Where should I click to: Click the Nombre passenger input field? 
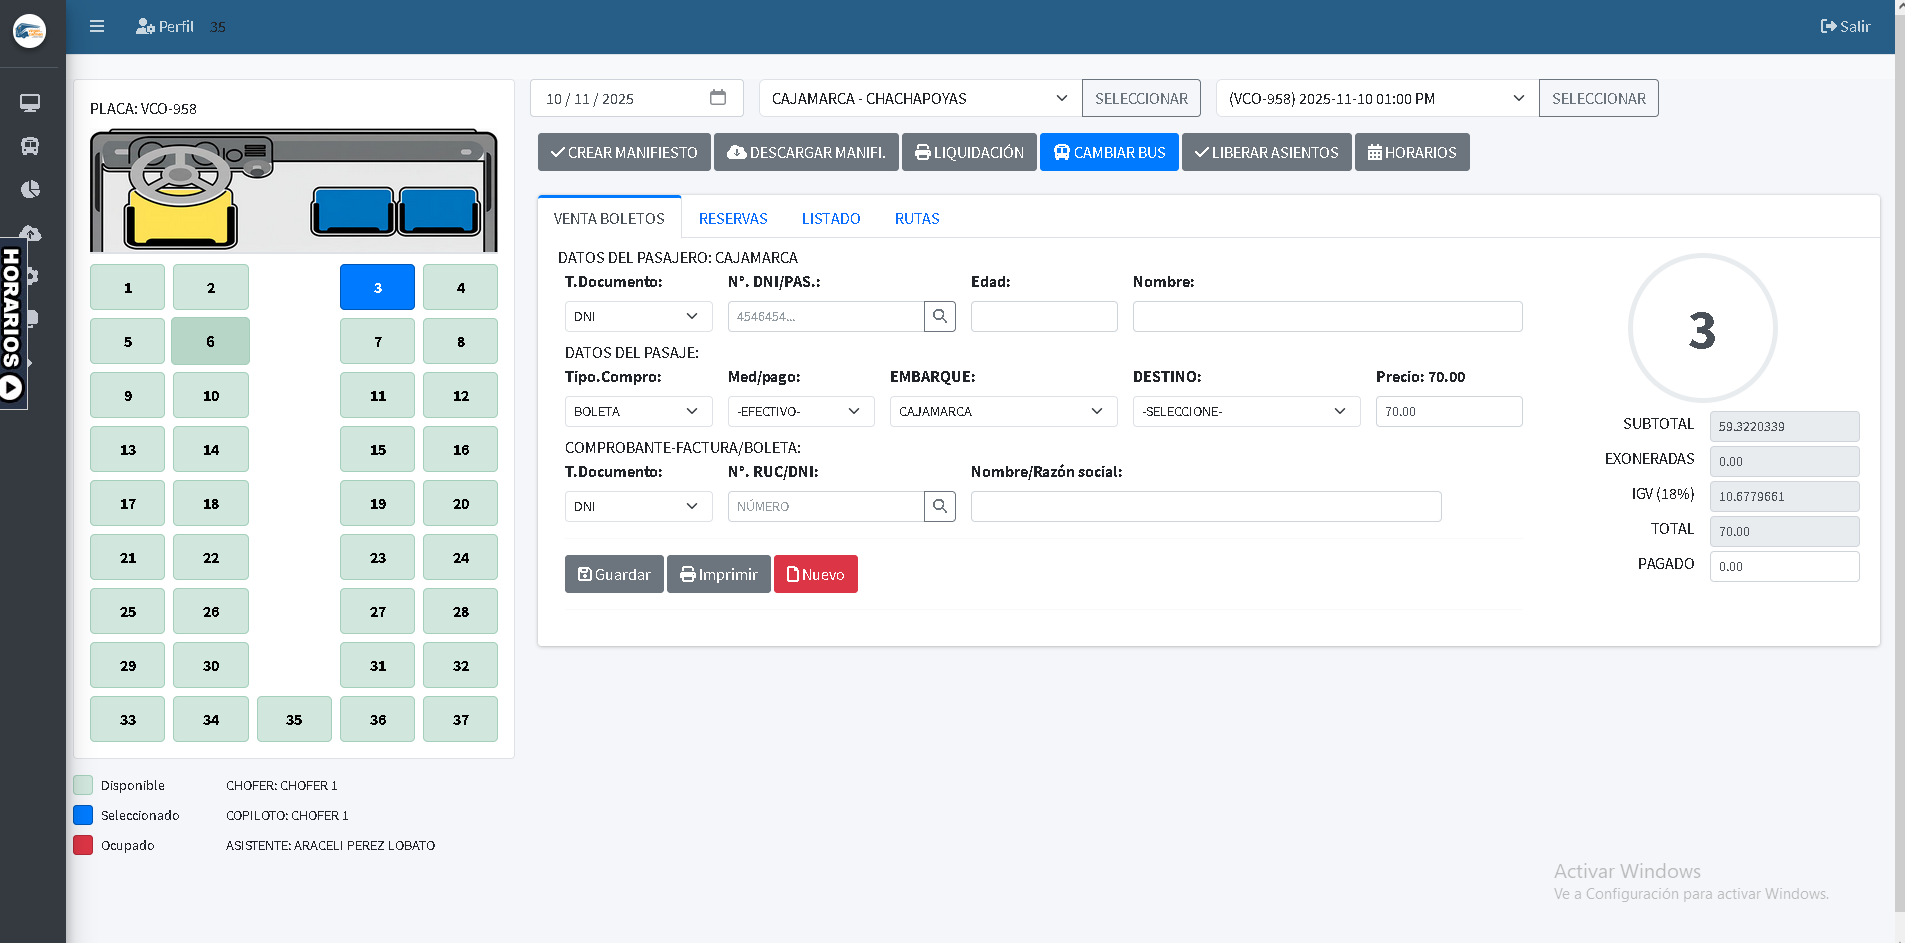click(x=1326, y=317)
